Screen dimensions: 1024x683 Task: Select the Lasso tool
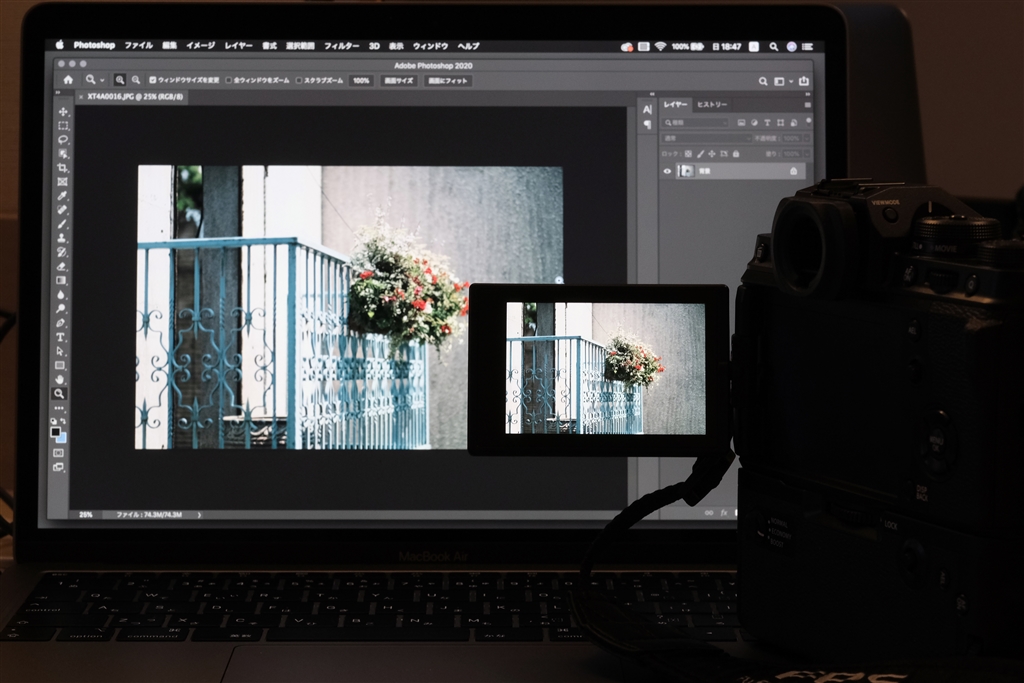[x=61, y=138]
